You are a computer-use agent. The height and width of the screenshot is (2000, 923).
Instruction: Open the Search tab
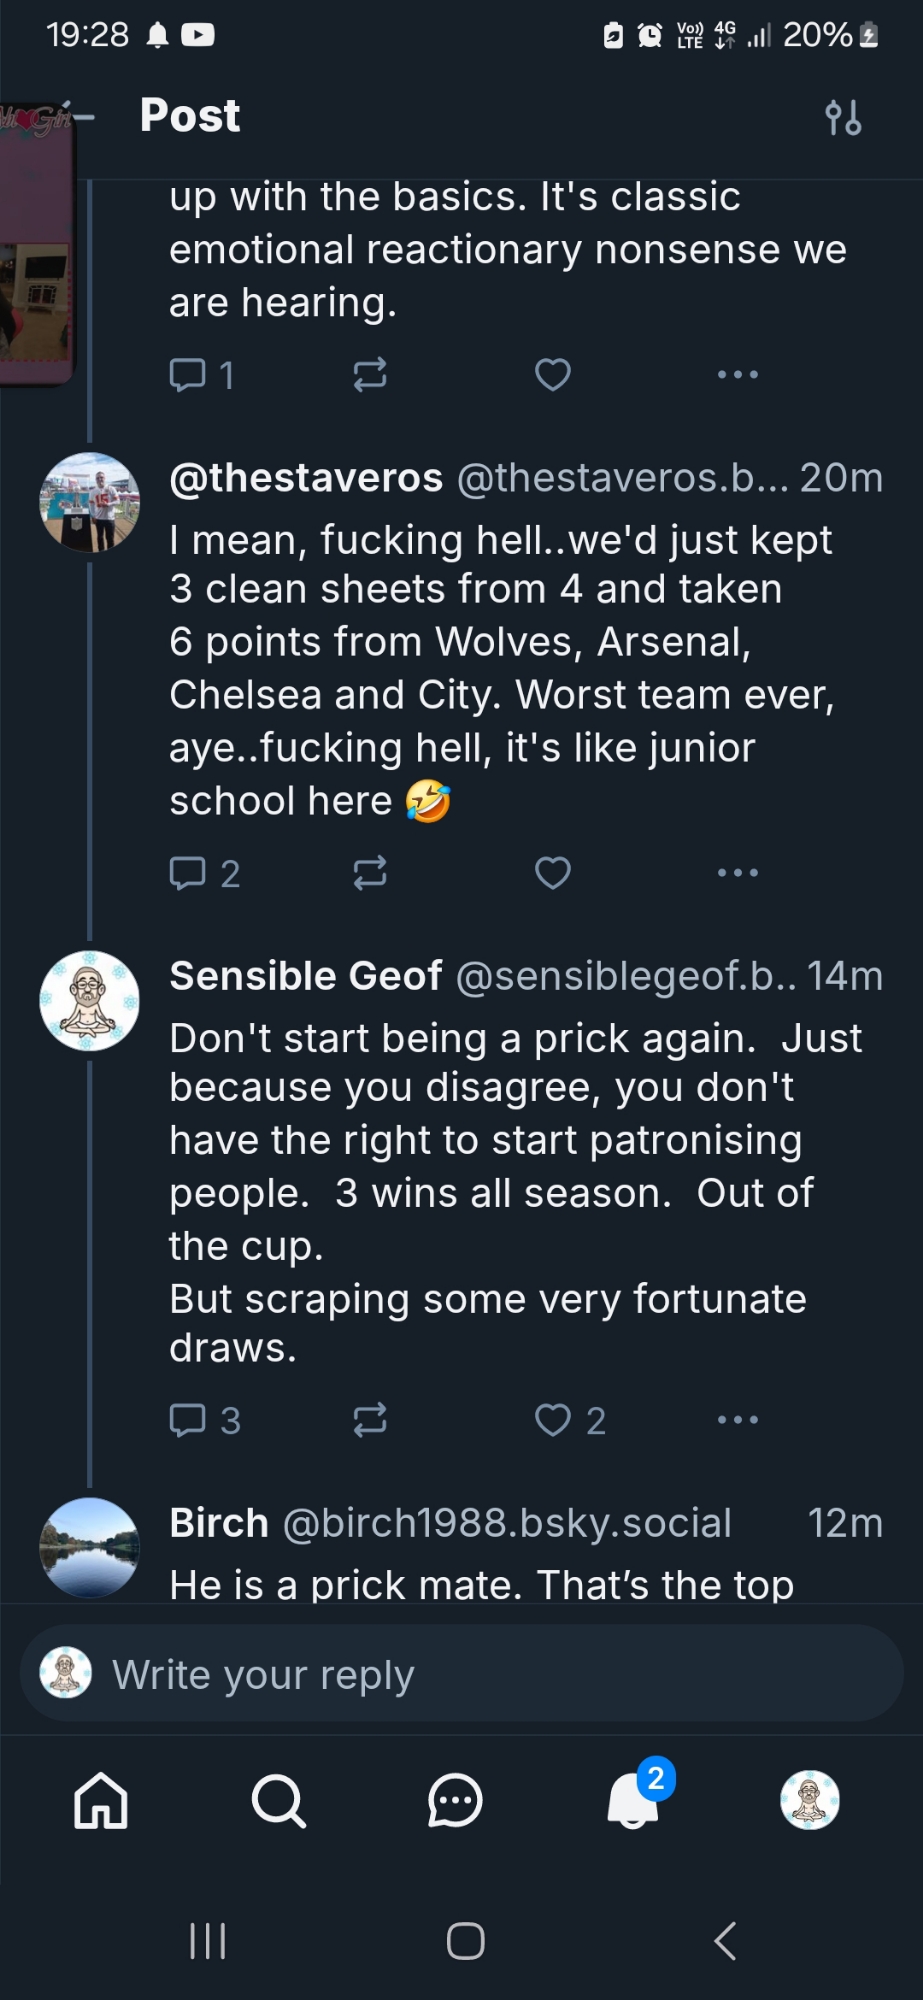[x=278, y=1801]
